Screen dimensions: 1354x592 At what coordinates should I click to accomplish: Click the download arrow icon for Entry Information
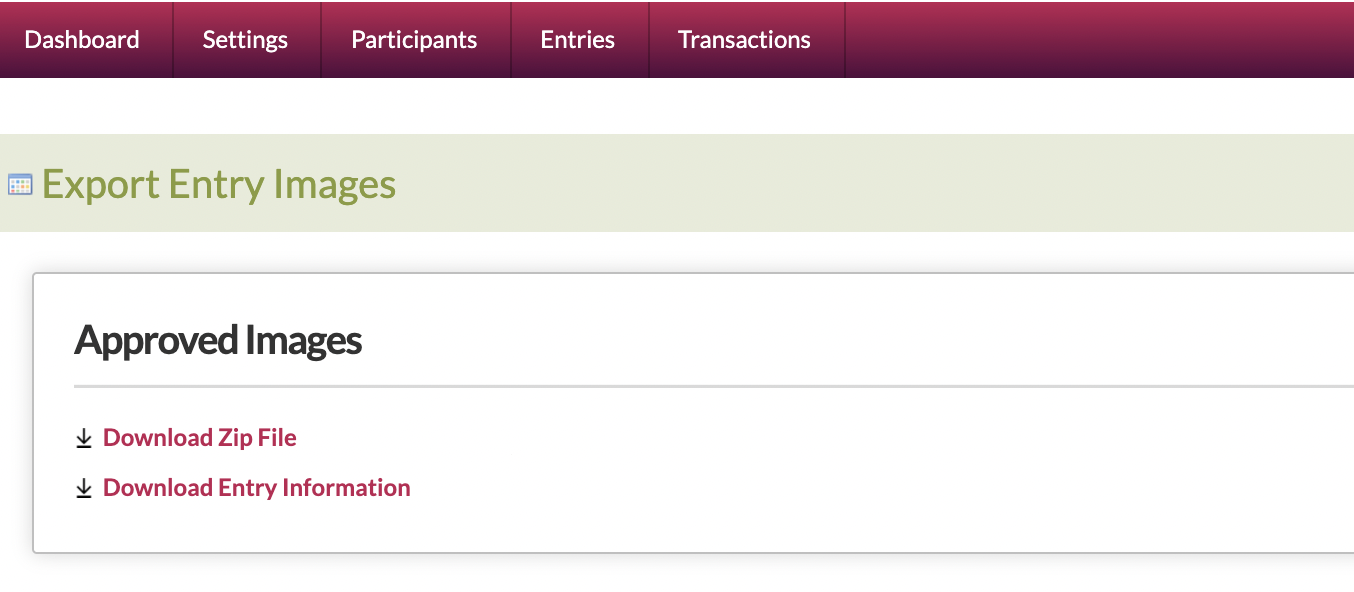coord(84,488)
